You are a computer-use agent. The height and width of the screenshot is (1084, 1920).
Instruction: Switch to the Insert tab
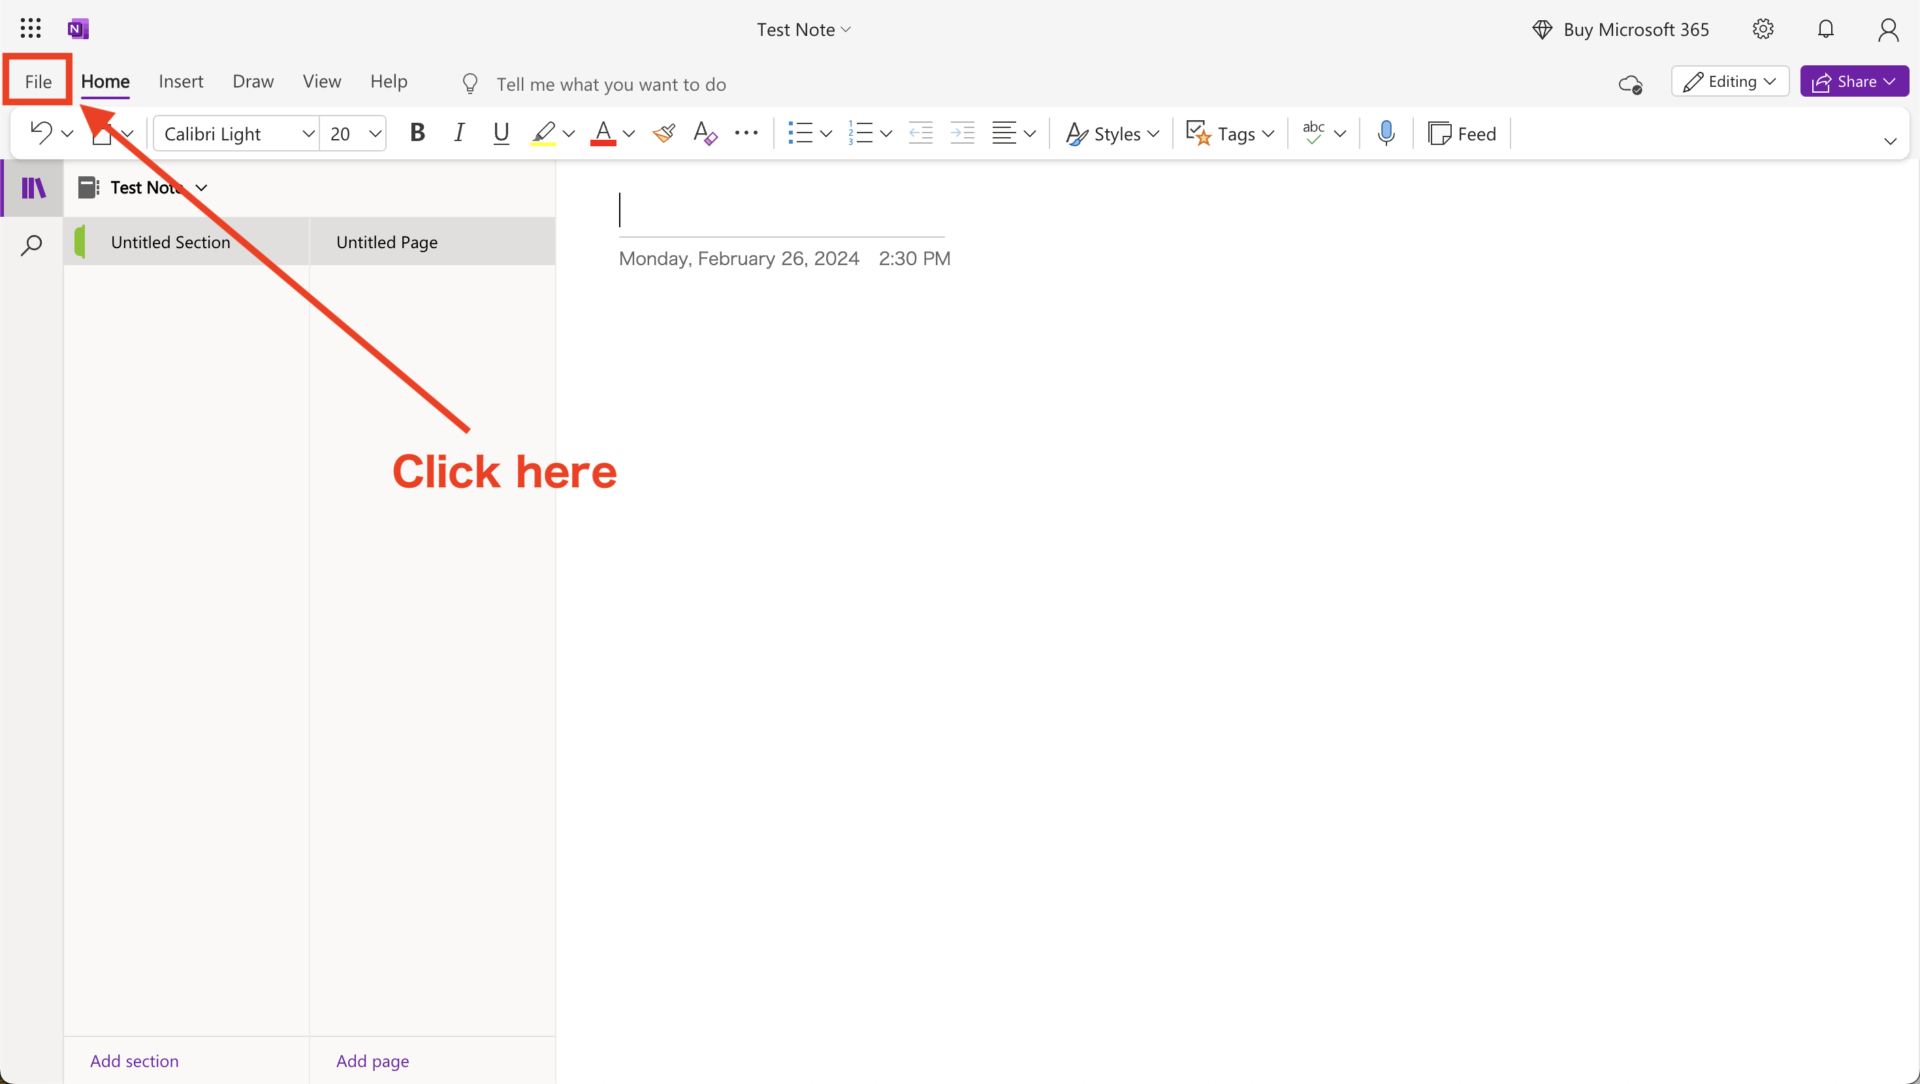pyautogui.click(x=181, y=82)
